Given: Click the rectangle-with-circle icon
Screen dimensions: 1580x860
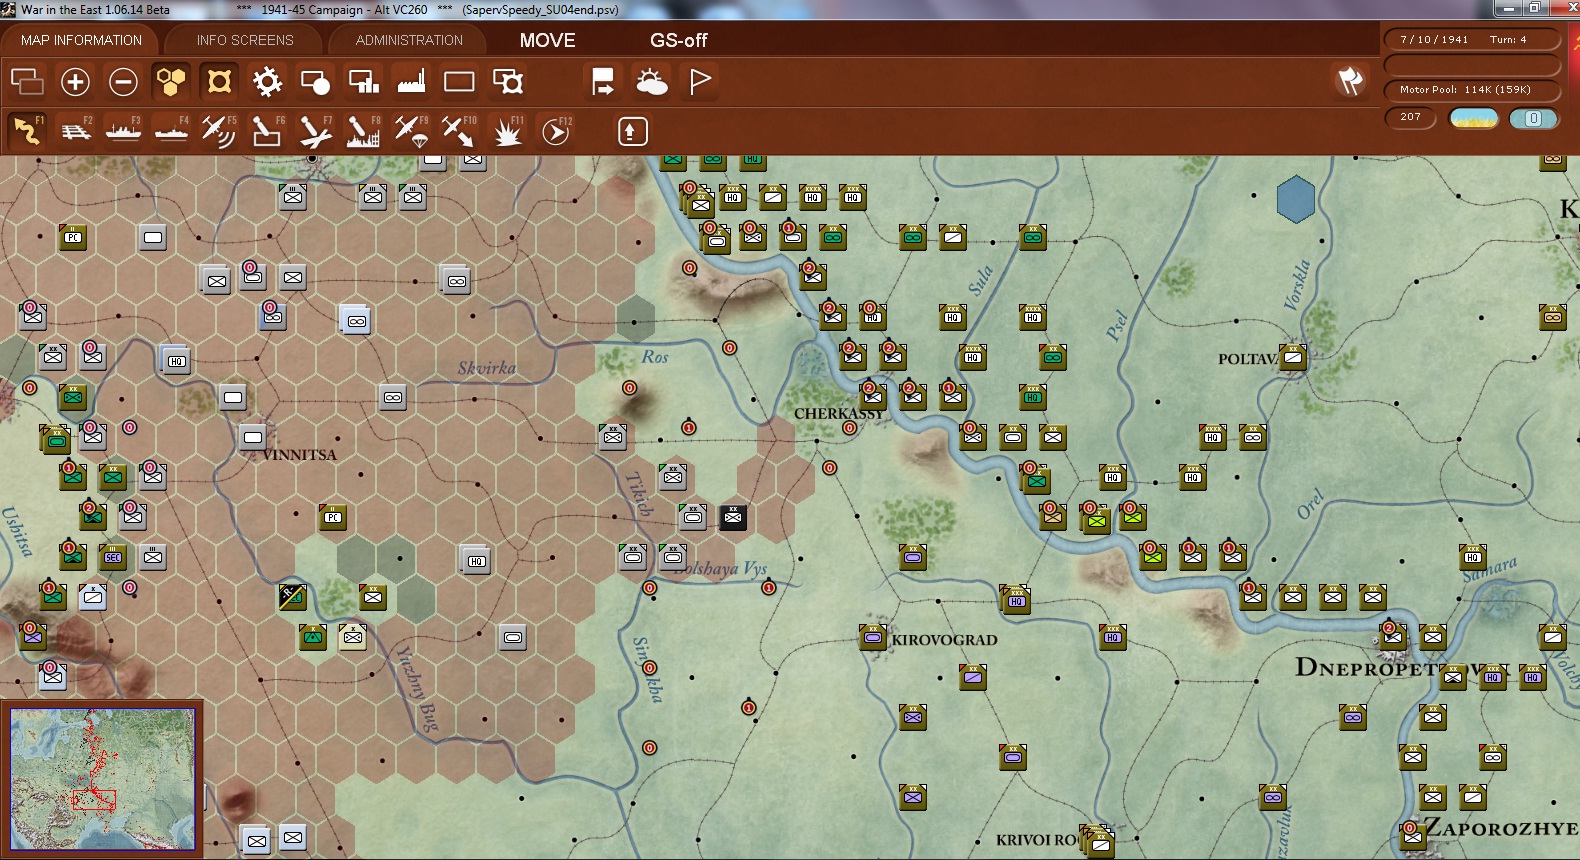Looking at the screenshot, I should click(315, 81).
